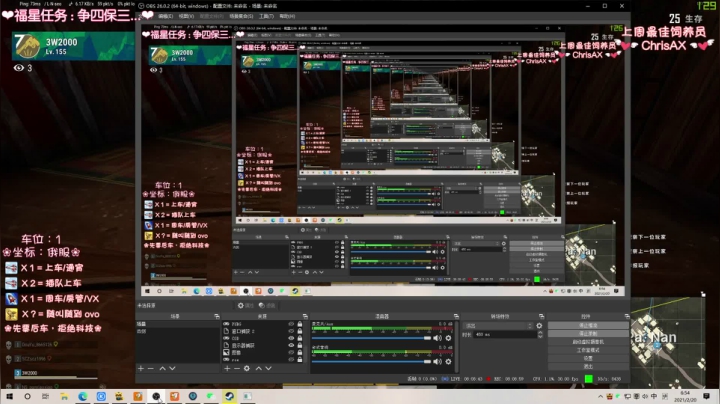This screenshot has width=720, height=404.
Task: Toggle visibility eye for the image source
Action: click(291, 353)
